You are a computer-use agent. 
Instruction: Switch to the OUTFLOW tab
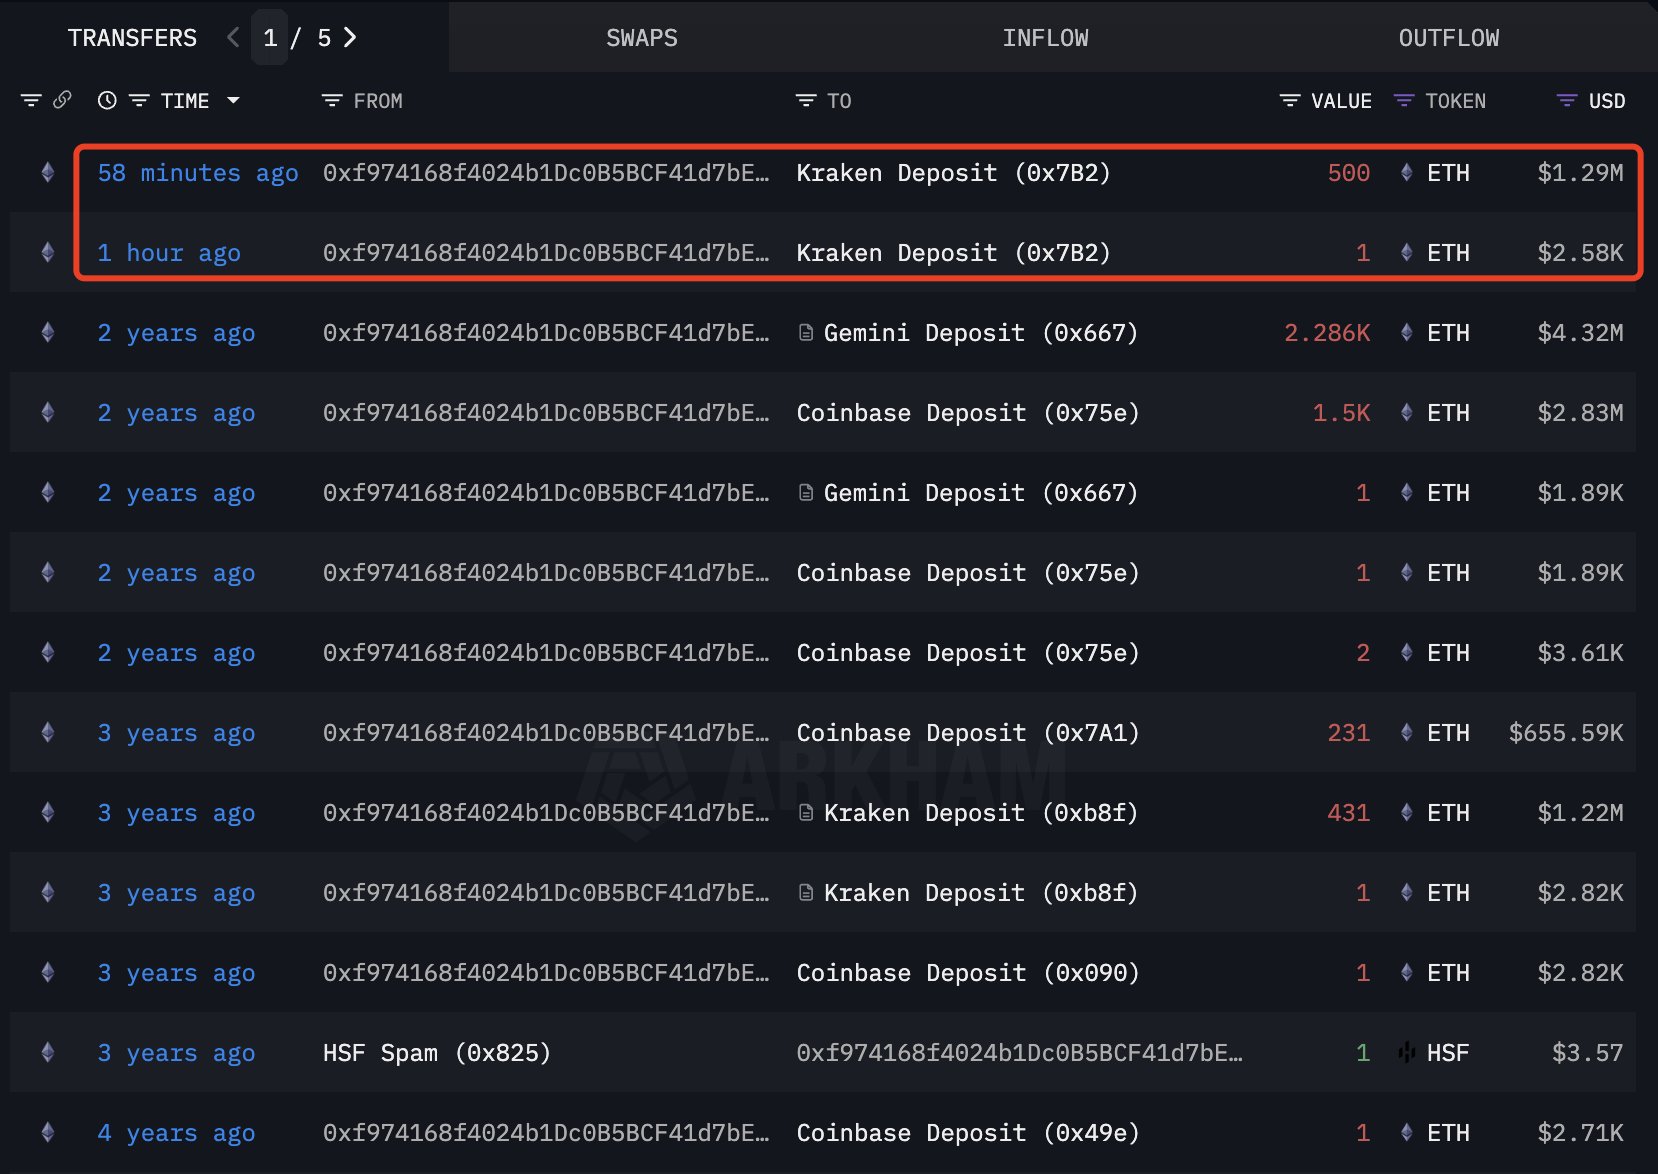pos(1449,38)
